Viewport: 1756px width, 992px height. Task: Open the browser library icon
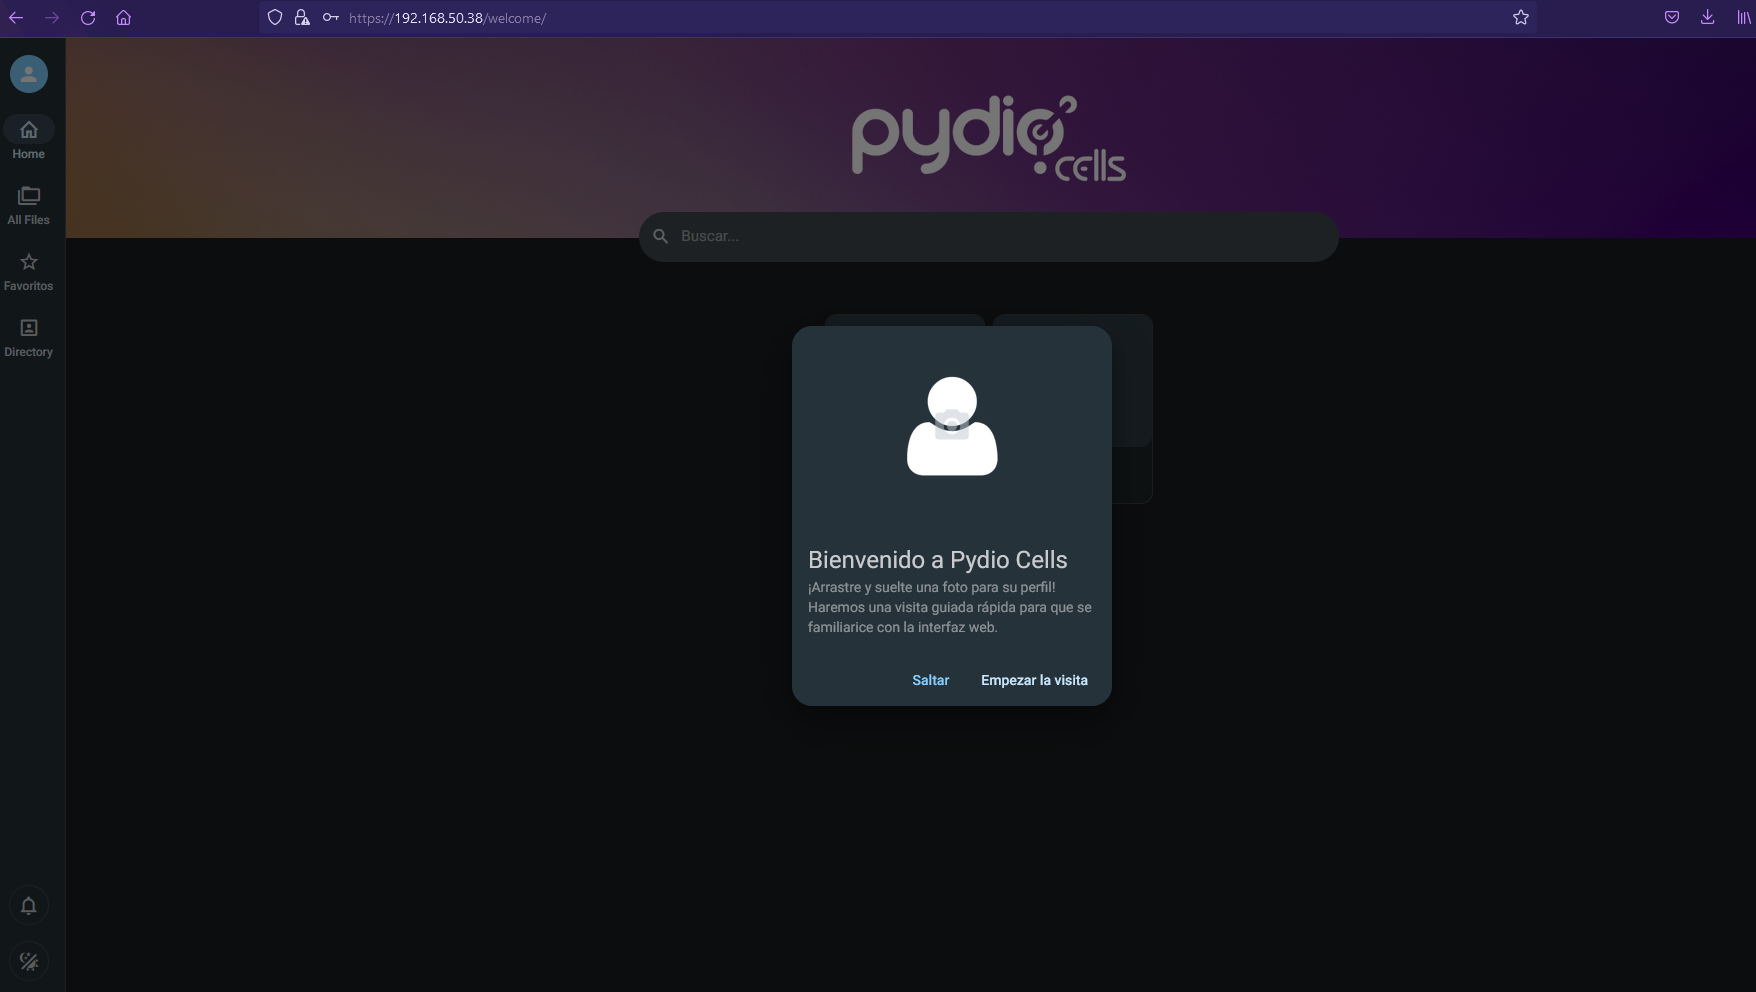pos(1743,18)
